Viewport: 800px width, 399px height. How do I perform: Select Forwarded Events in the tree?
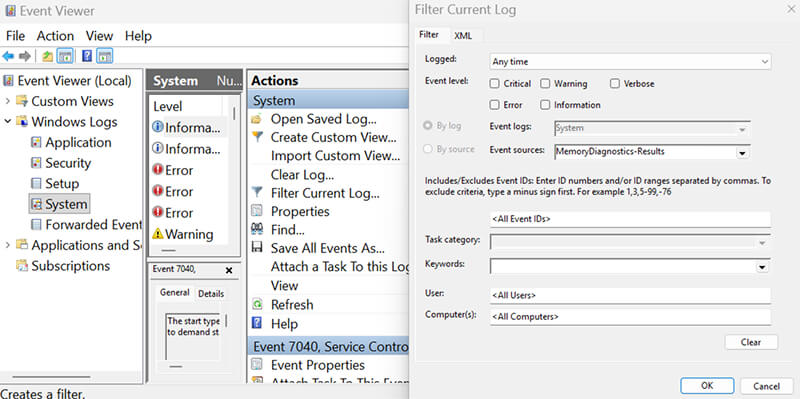93,225
